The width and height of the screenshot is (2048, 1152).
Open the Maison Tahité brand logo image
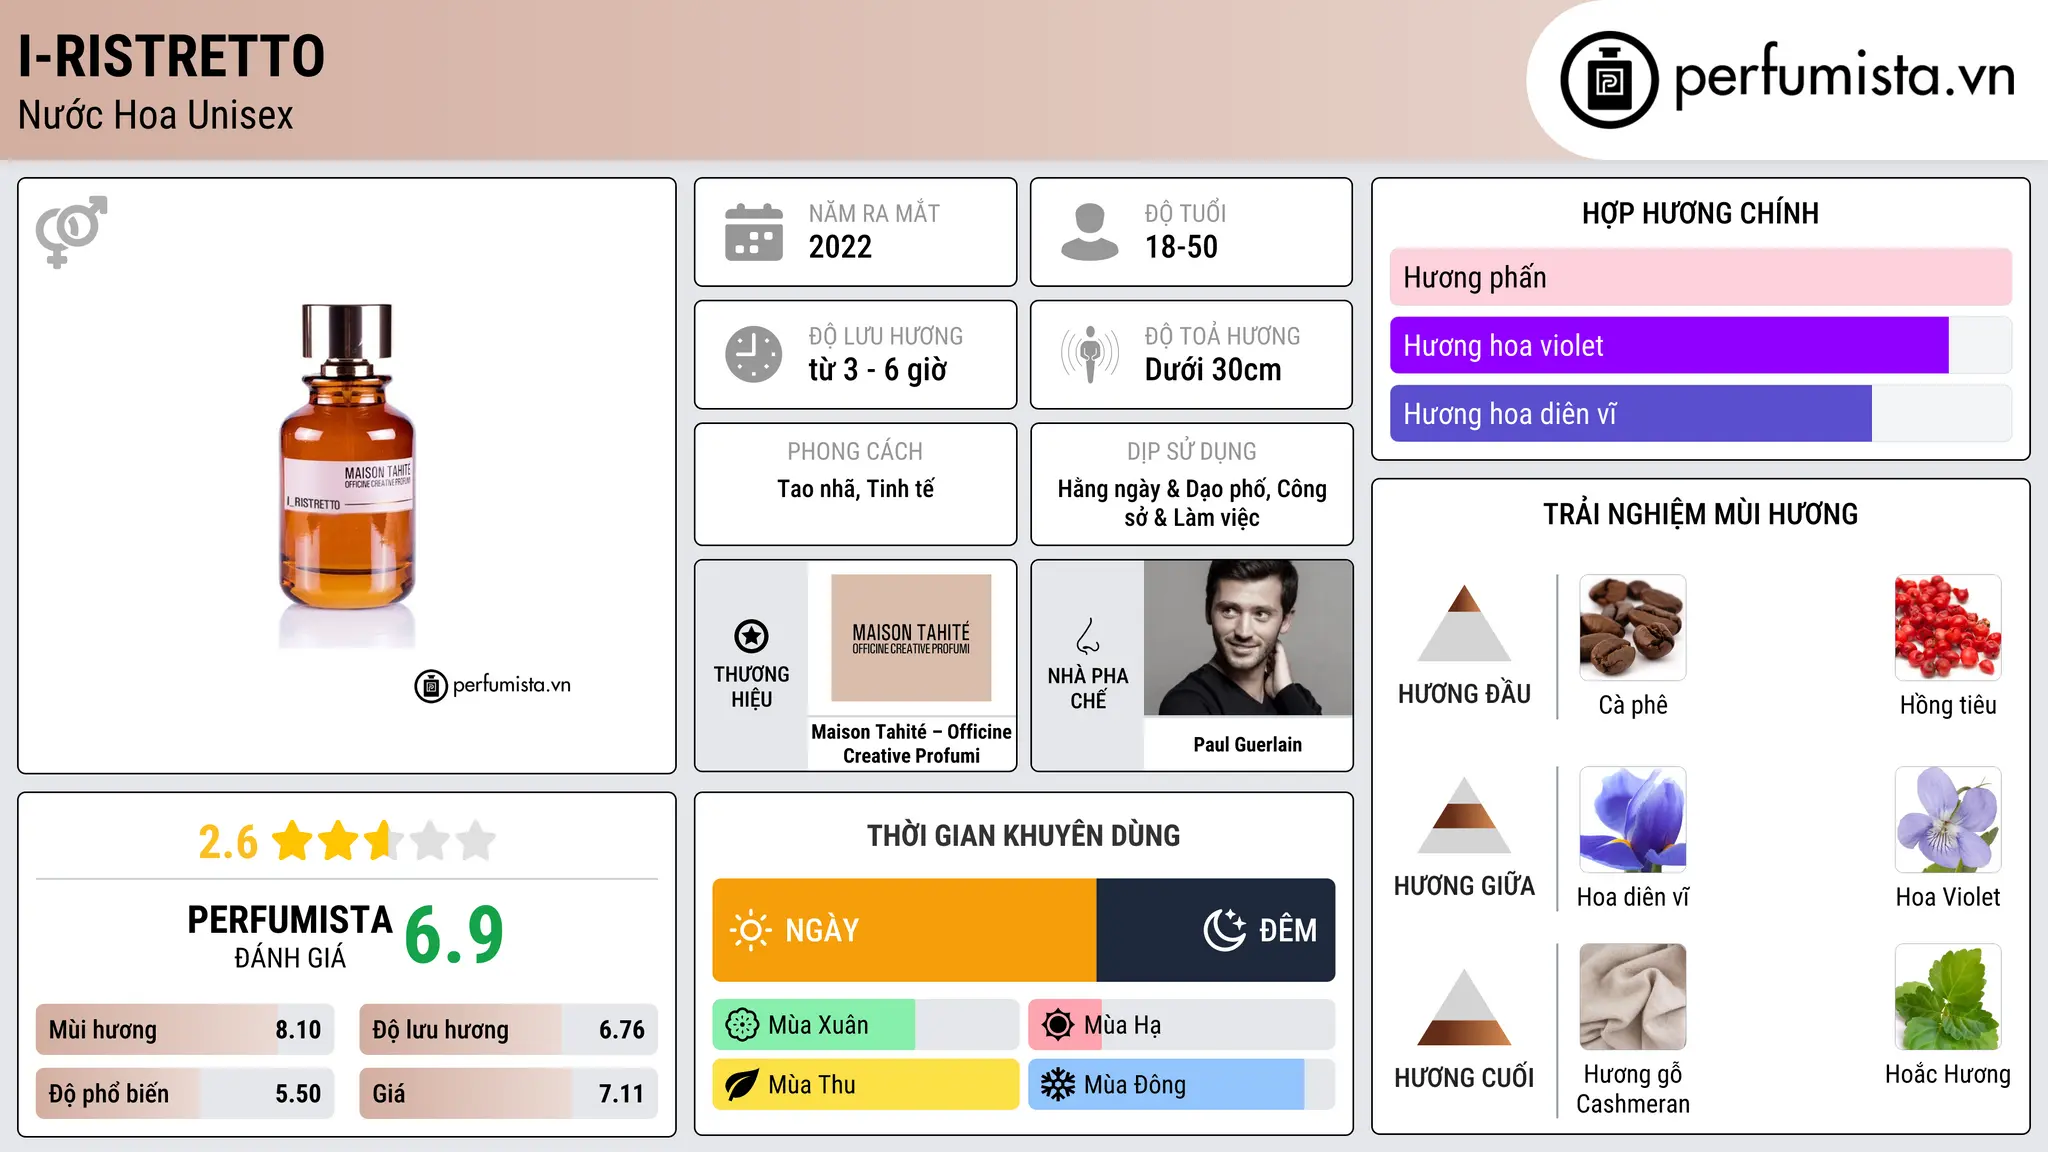(x=911, y=638)
